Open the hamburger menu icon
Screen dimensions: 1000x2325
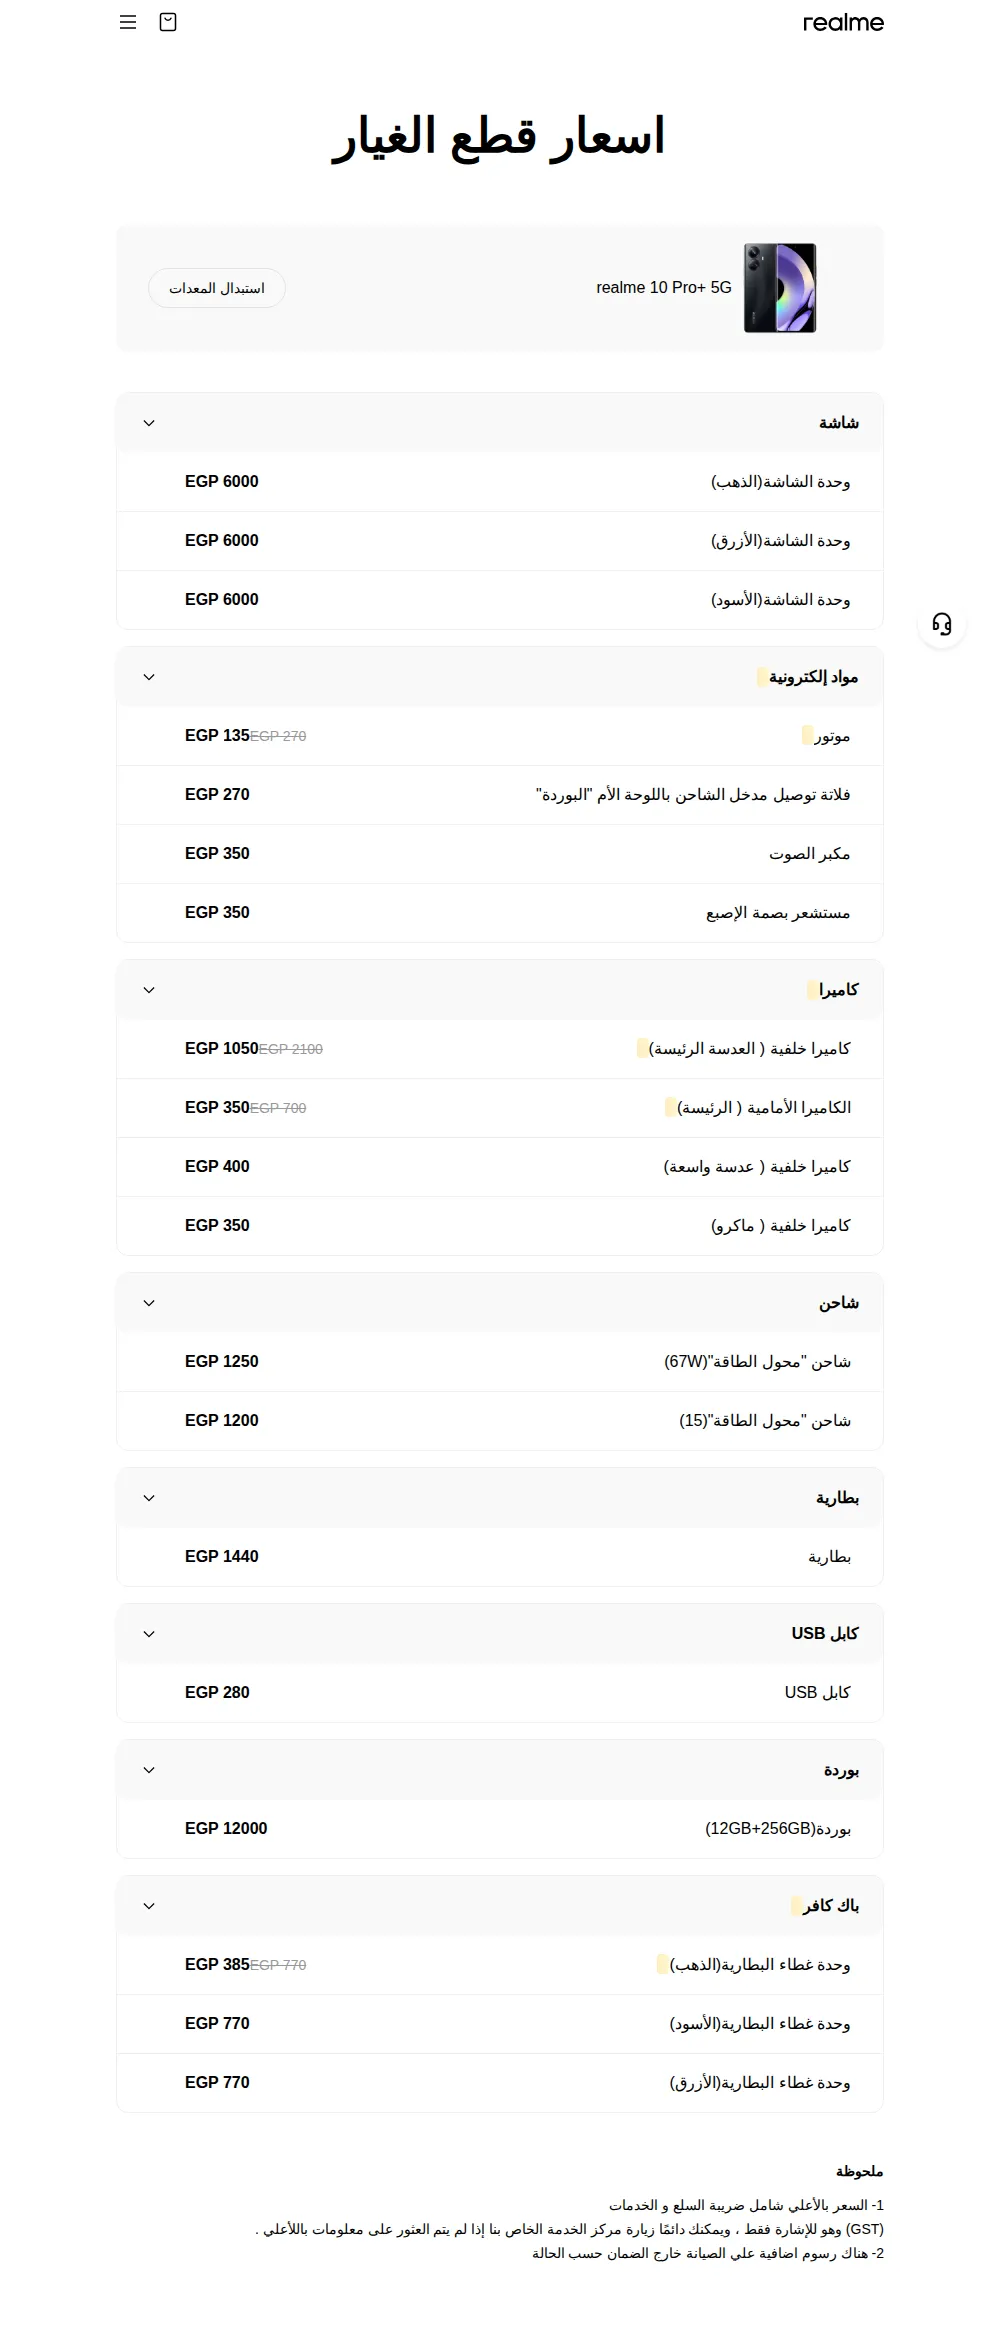click(128, 22)
